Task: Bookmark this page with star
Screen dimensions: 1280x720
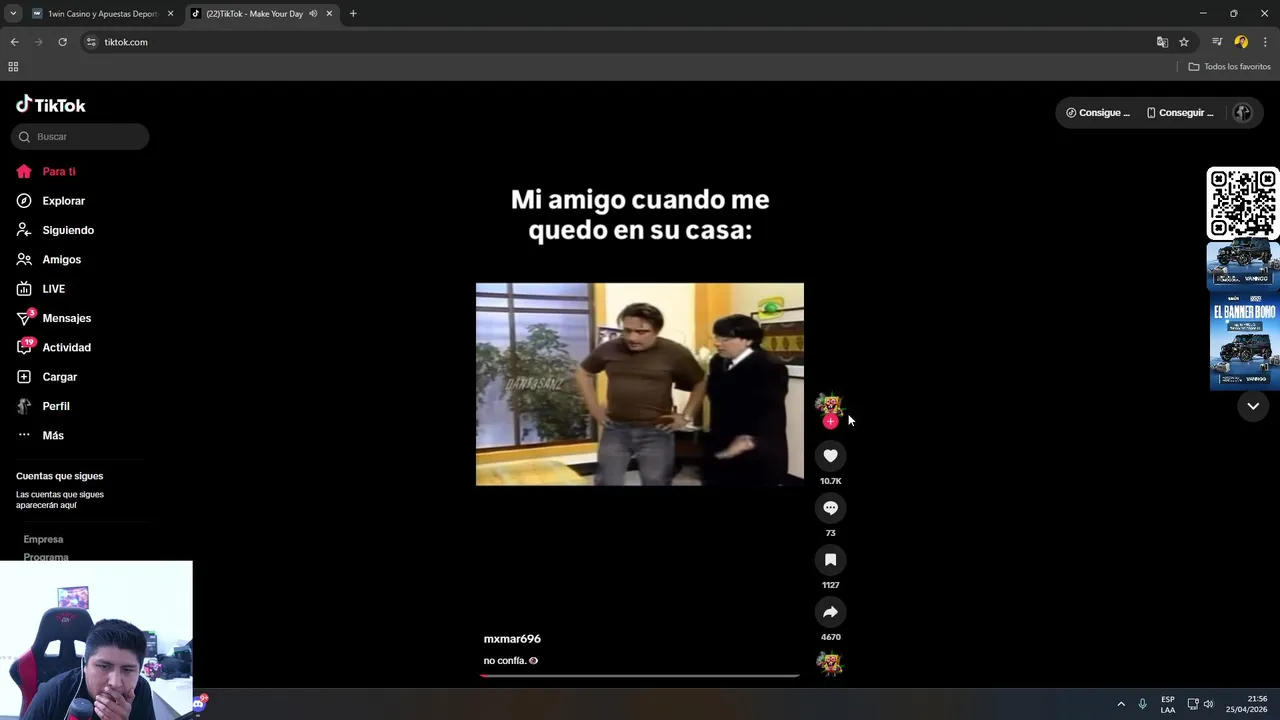Action: click(1184, 42)
